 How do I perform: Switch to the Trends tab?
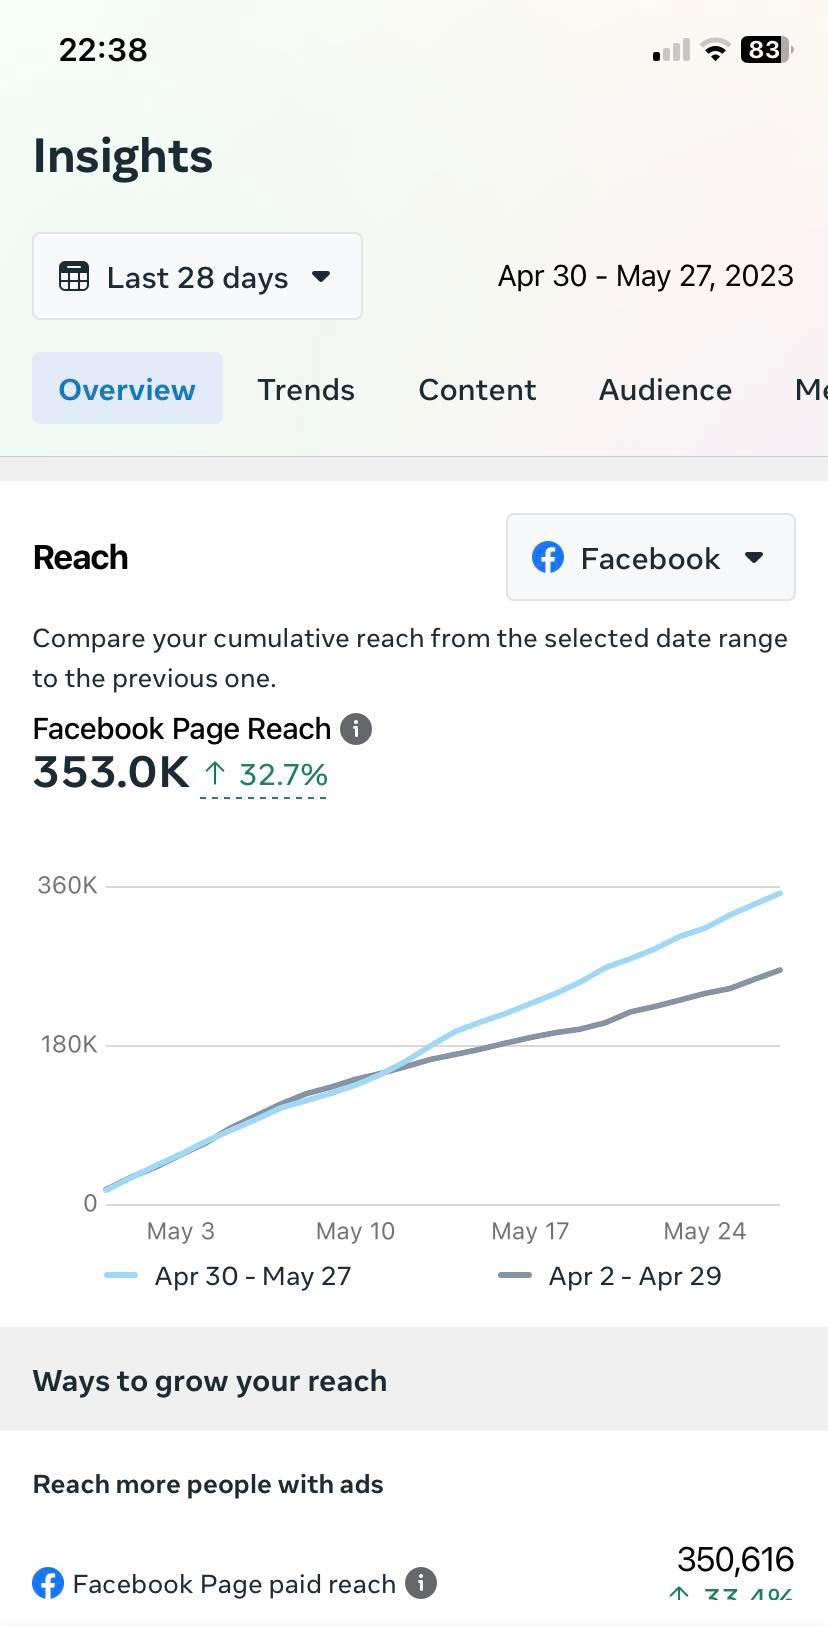pyautogui.click(x=306, y=389)
